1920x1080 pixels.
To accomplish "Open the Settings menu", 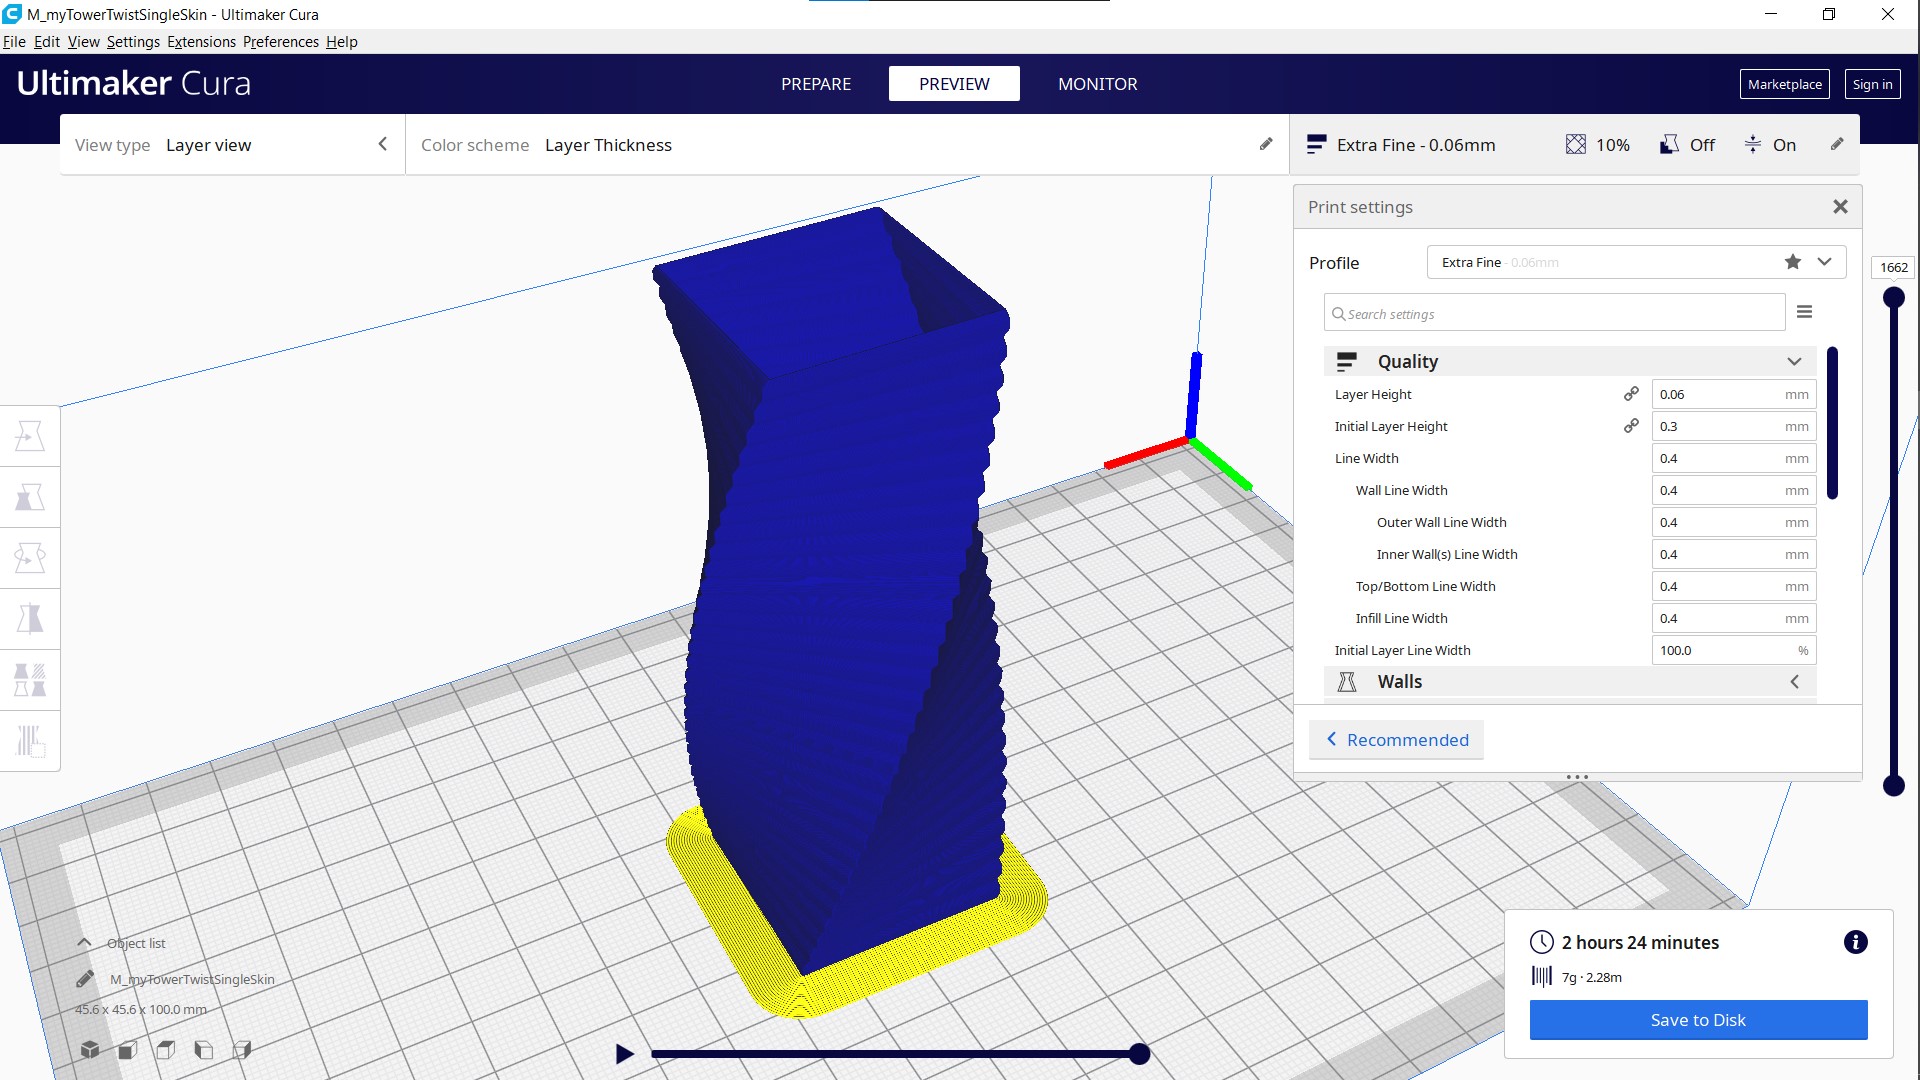I will coord(133,42).
